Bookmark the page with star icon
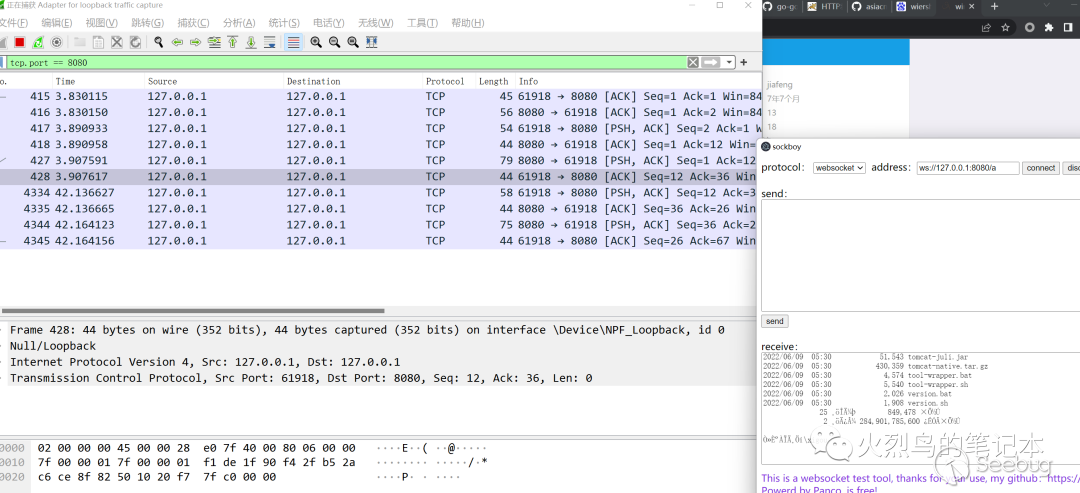This screenshot has height=493, width=1080. pos(1006,28)
